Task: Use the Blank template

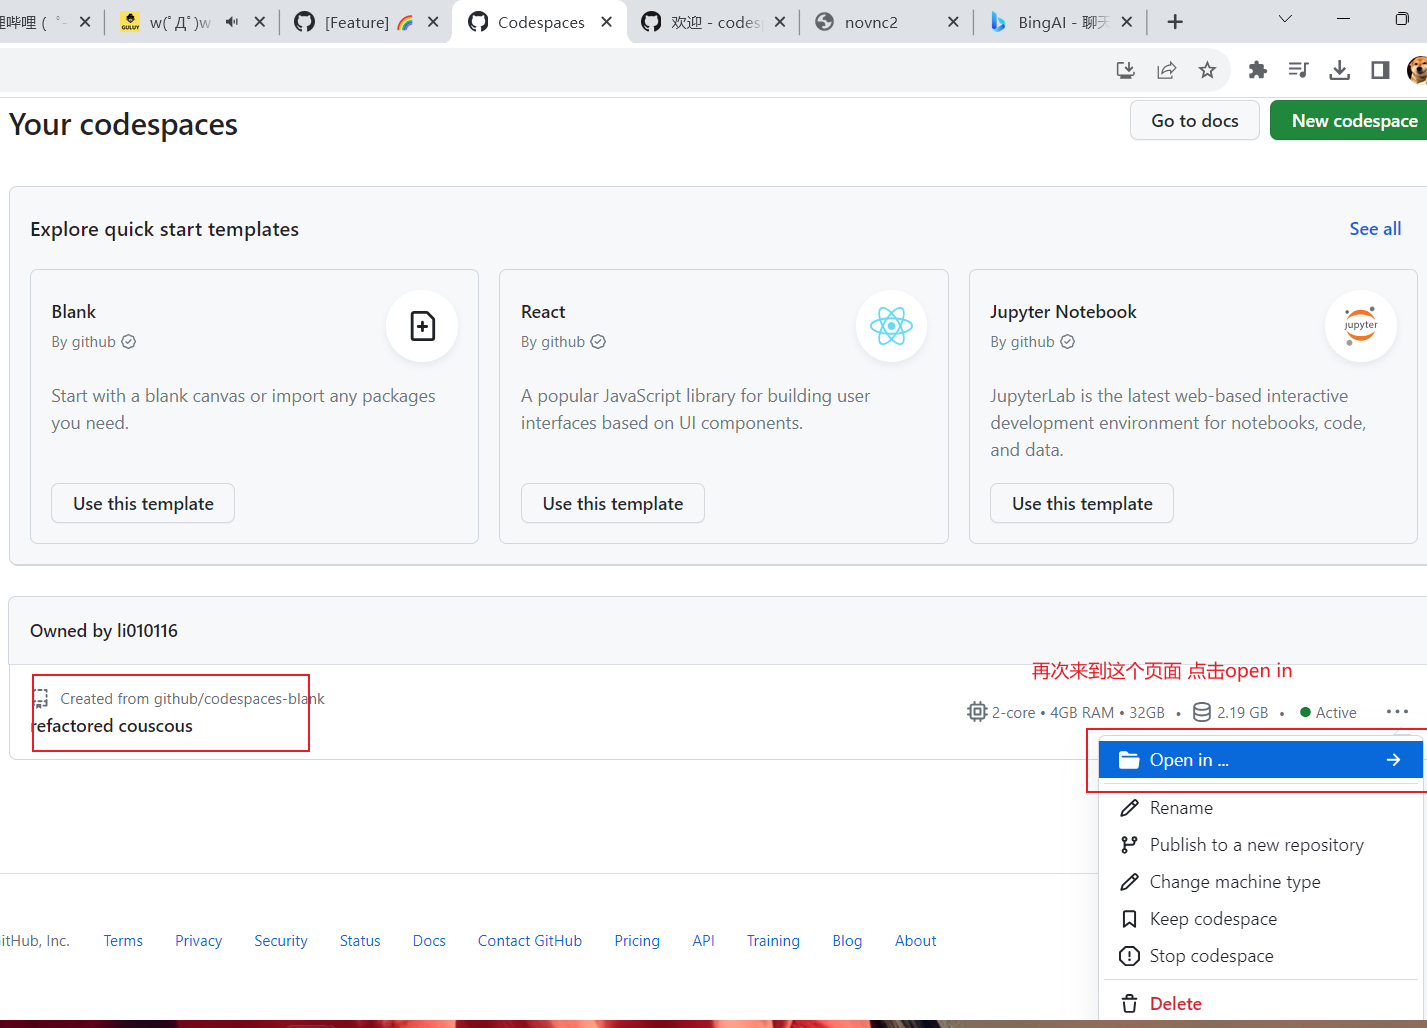Action: 143,503
